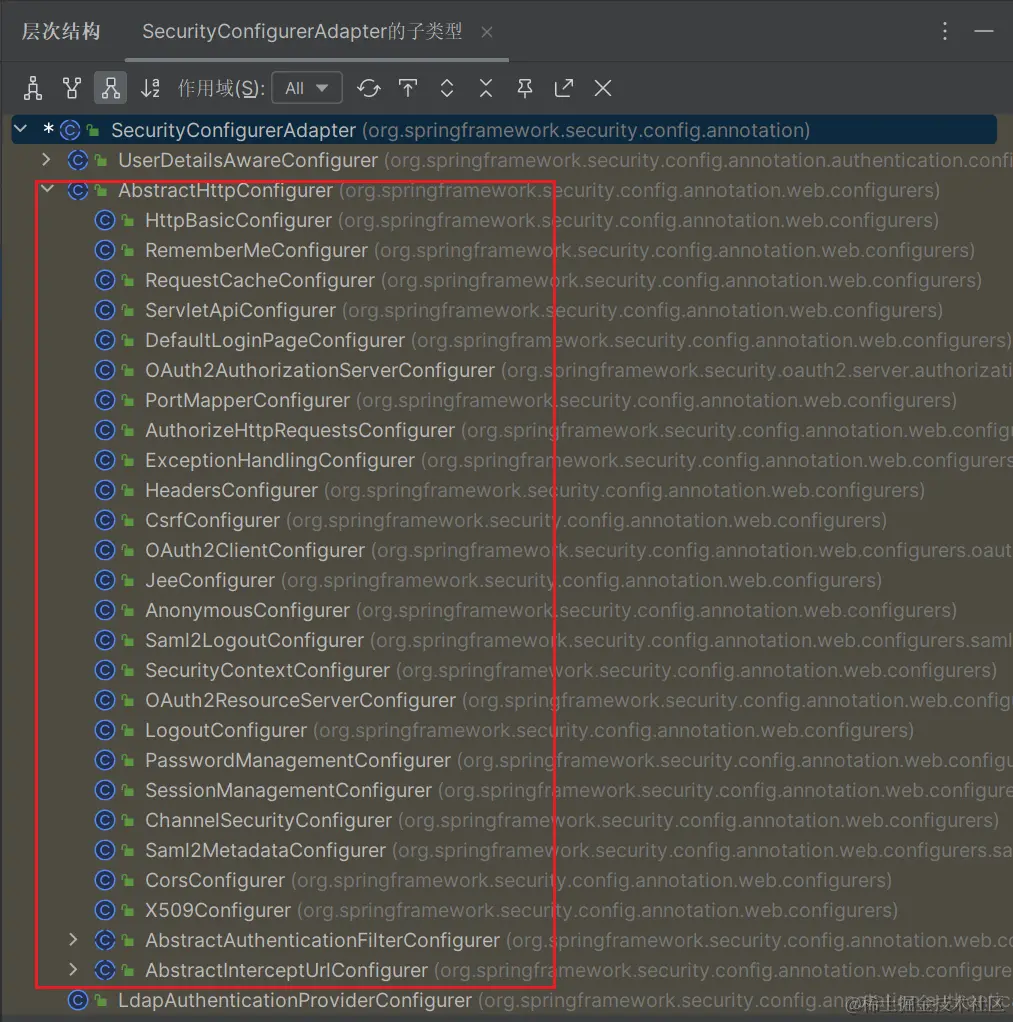Toggle the subtypes hierarchy button
The height and width of the screenshot is (1022, 1013).
pos(110,88)
